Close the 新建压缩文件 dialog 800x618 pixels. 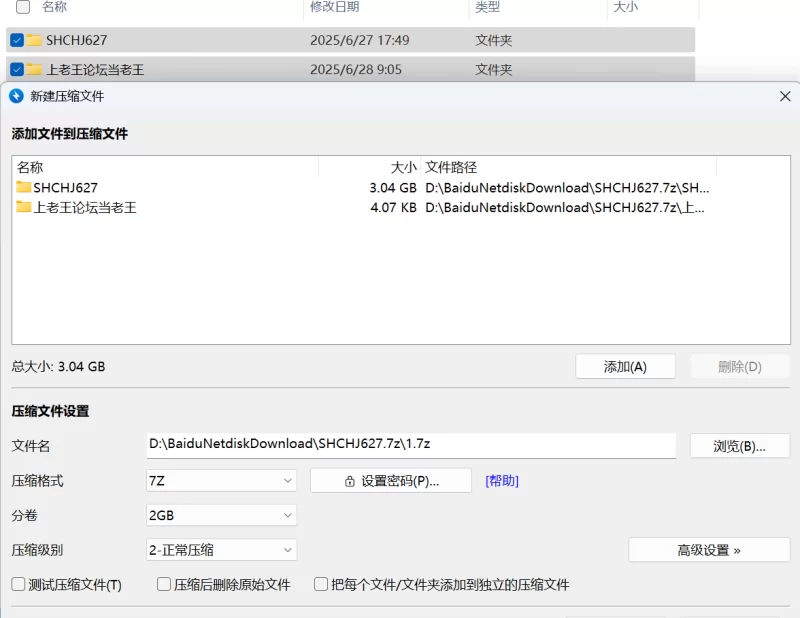[785, 96]
